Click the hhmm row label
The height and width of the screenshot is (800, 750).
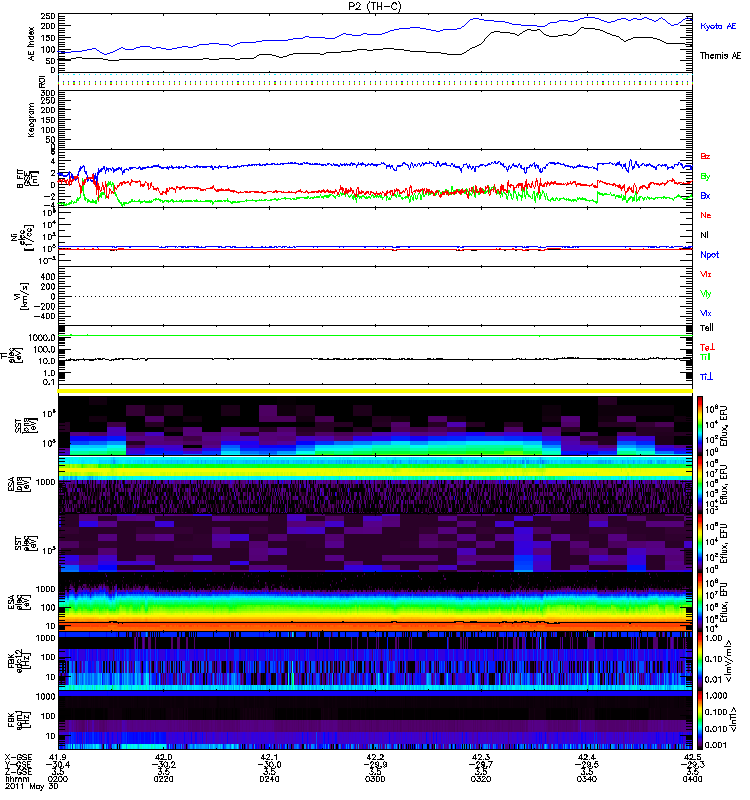pos(15,779)
